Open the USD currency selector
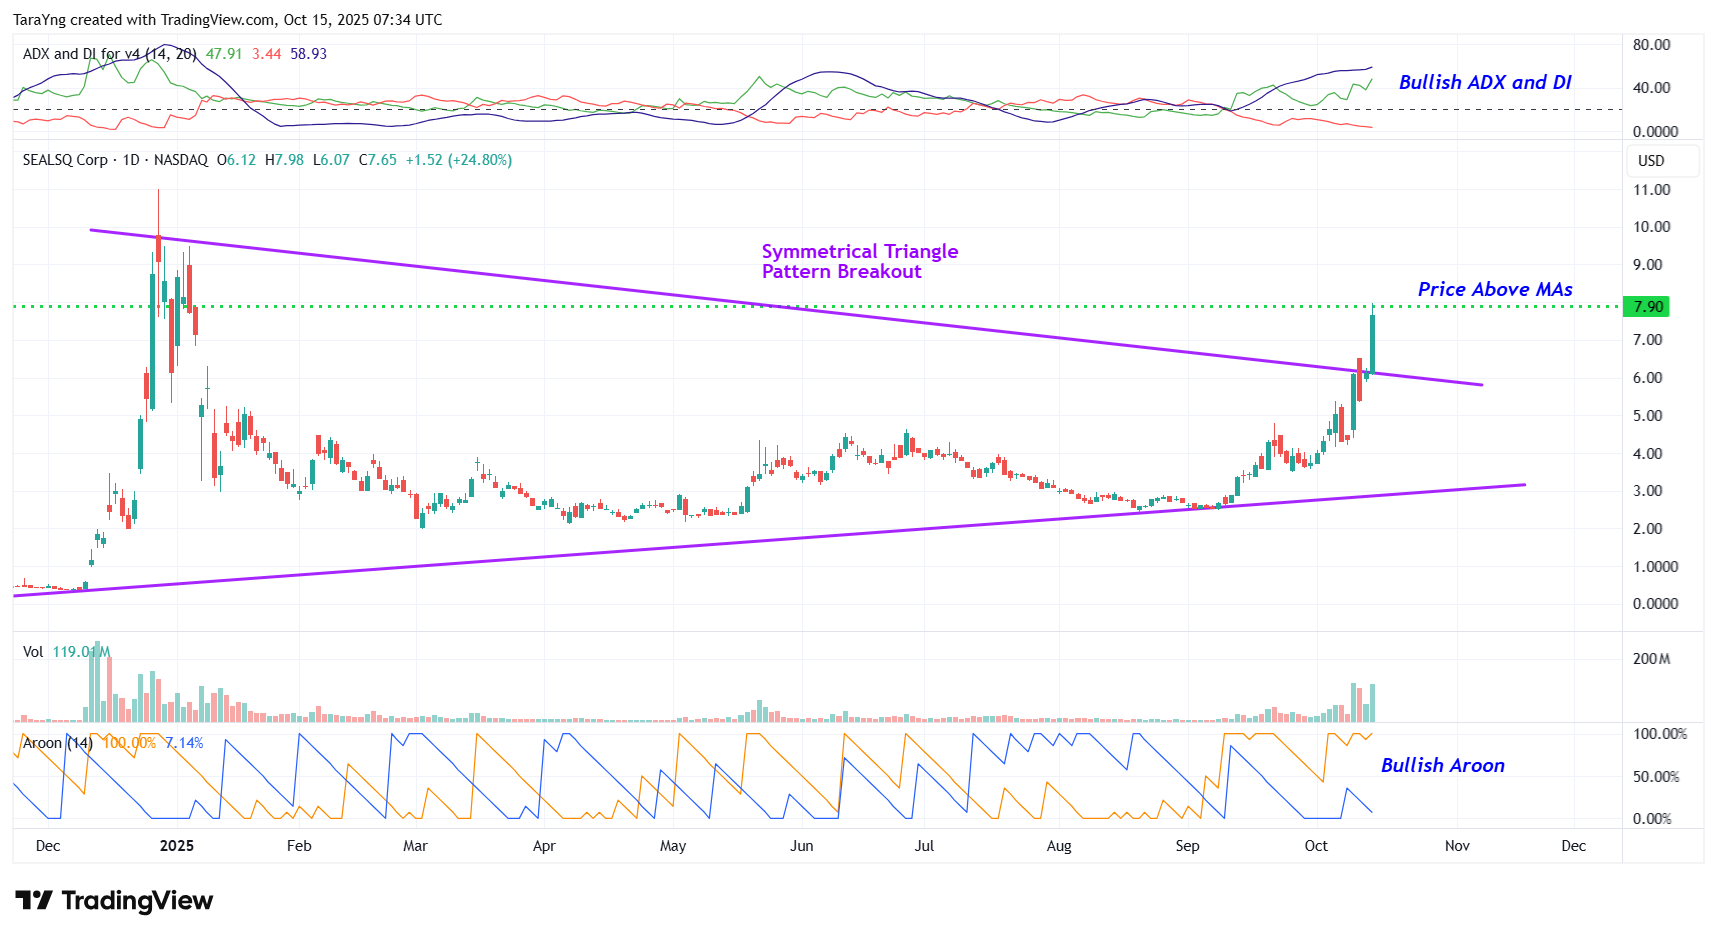1717x938 pixels. (1651, 161)
